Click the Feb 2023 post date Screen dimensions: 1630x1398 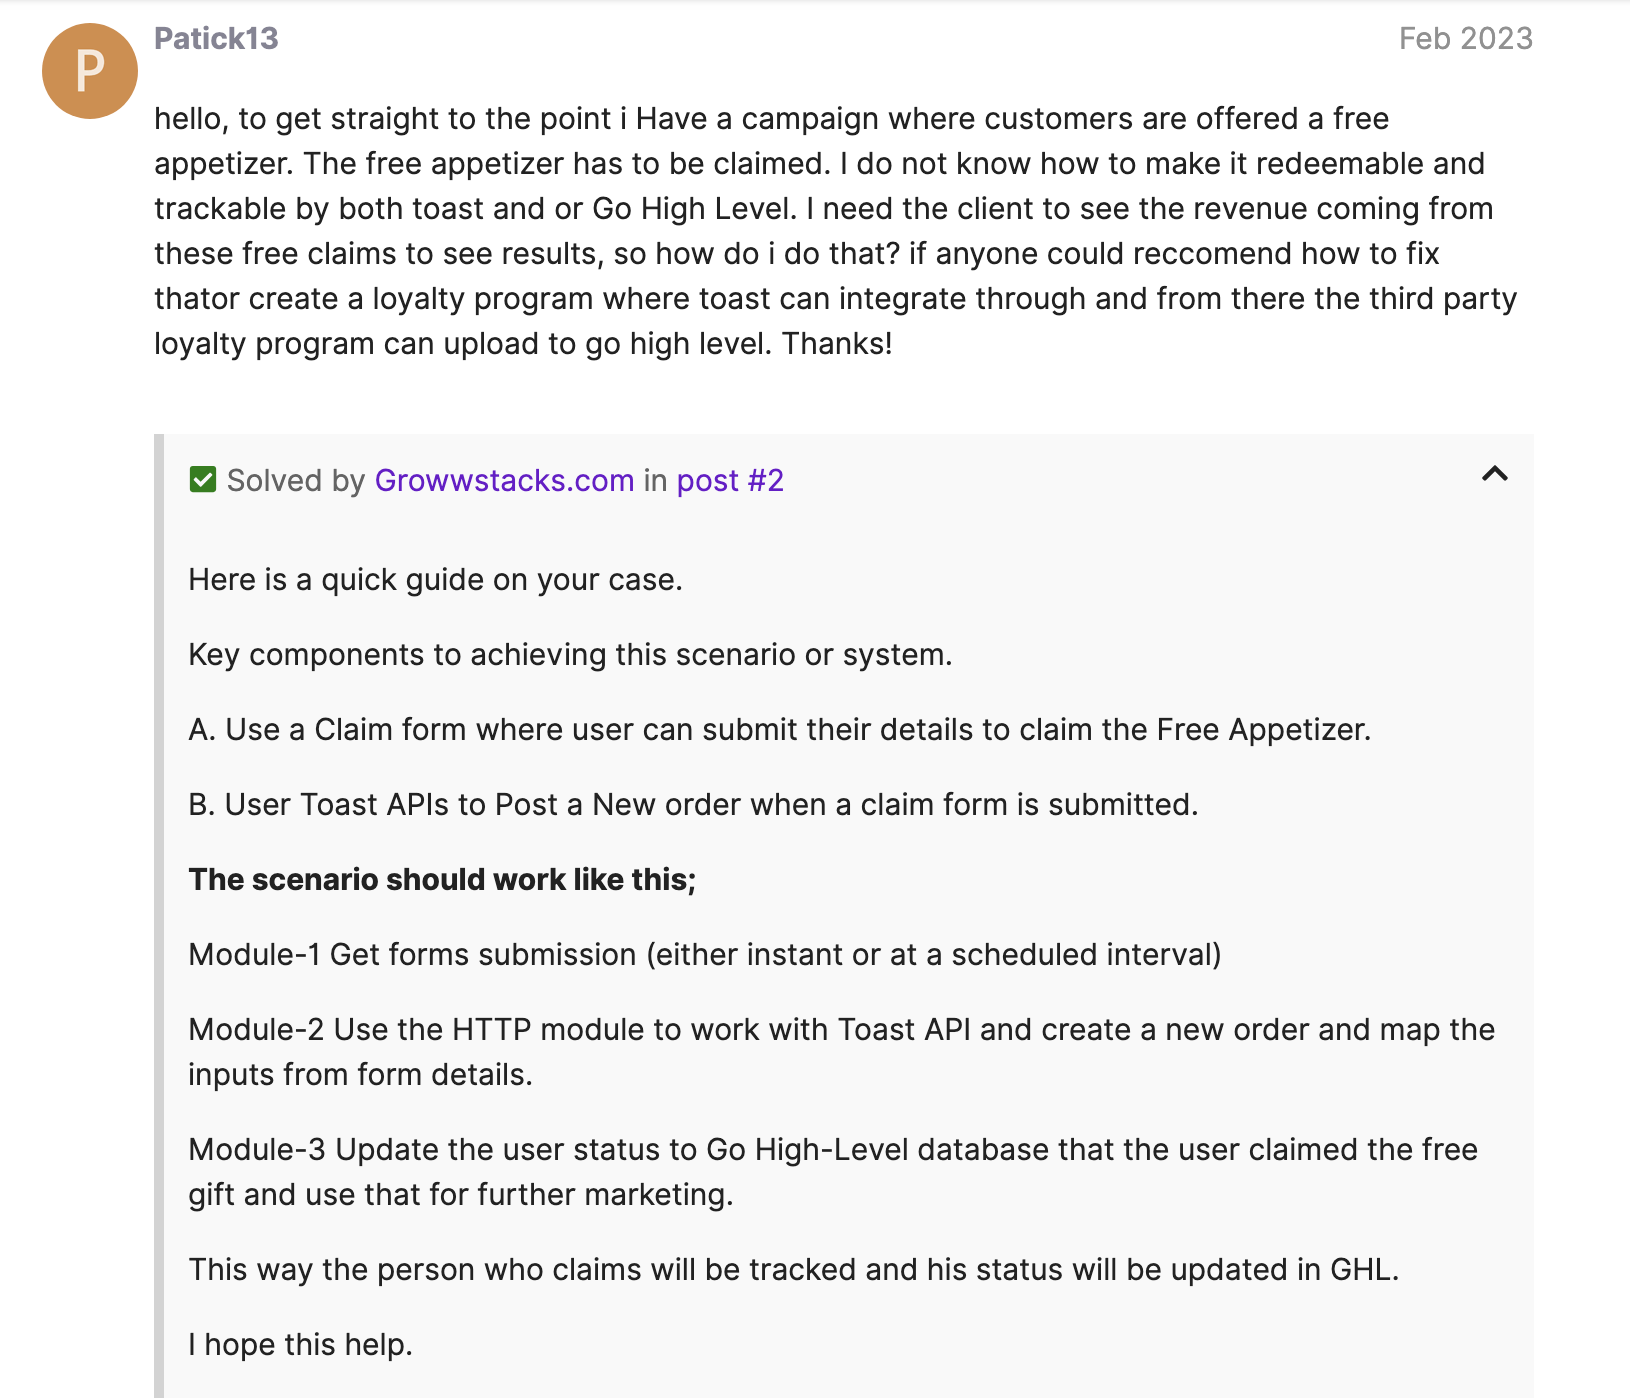pos(1465,38)
